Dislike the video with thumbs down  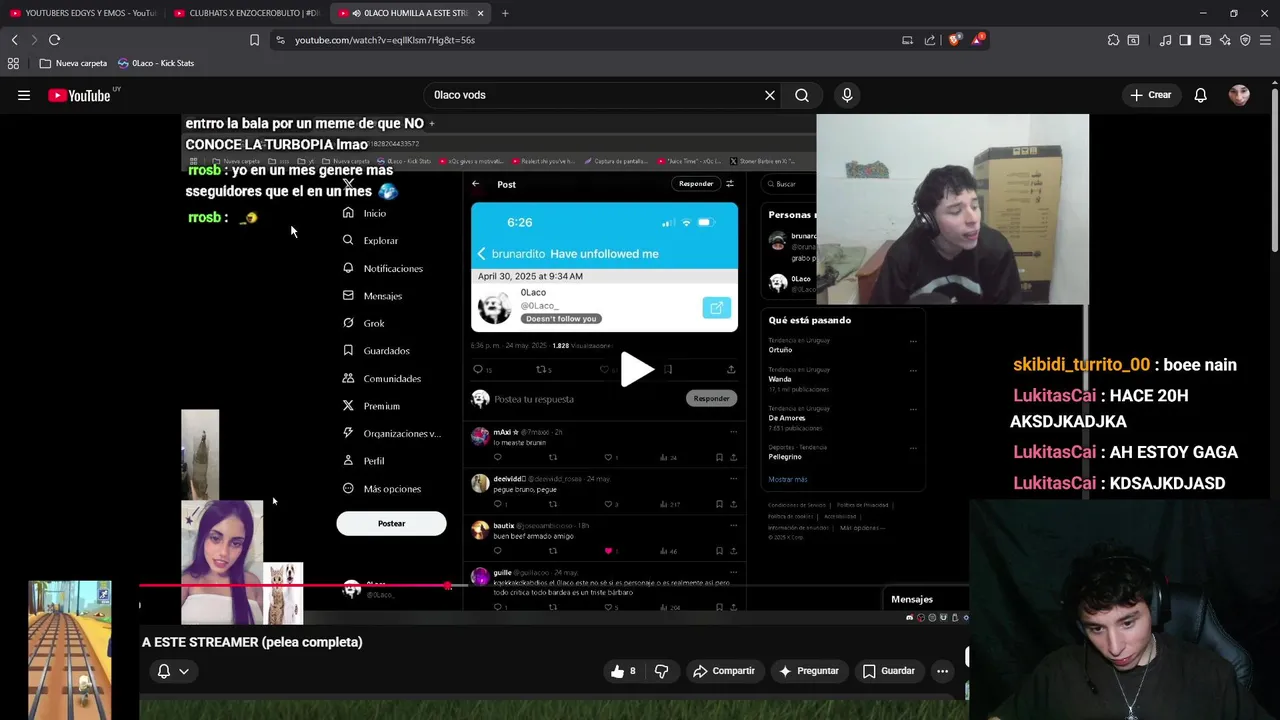[661, 671]
